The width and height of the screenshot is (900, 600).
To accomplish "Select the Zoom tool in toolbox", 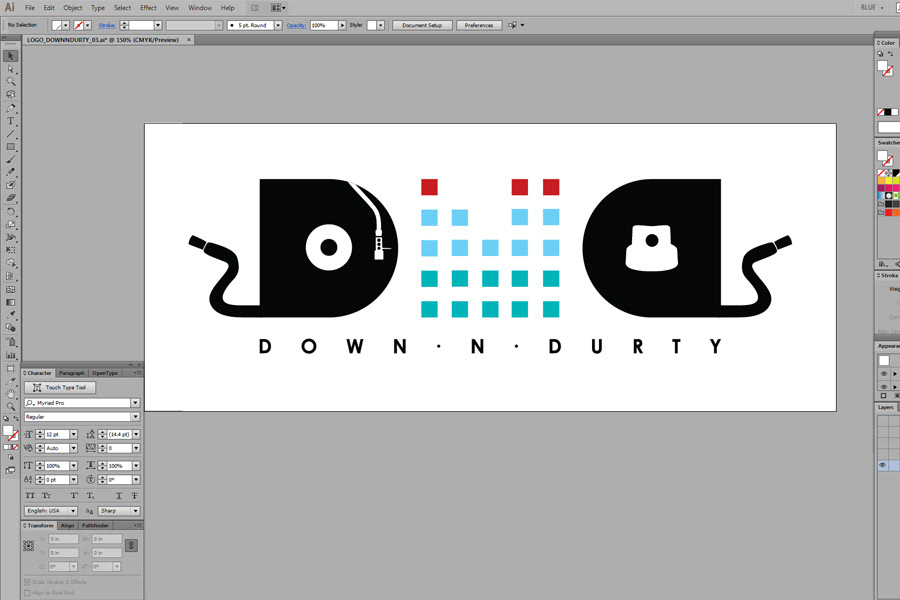I will 10,407.
